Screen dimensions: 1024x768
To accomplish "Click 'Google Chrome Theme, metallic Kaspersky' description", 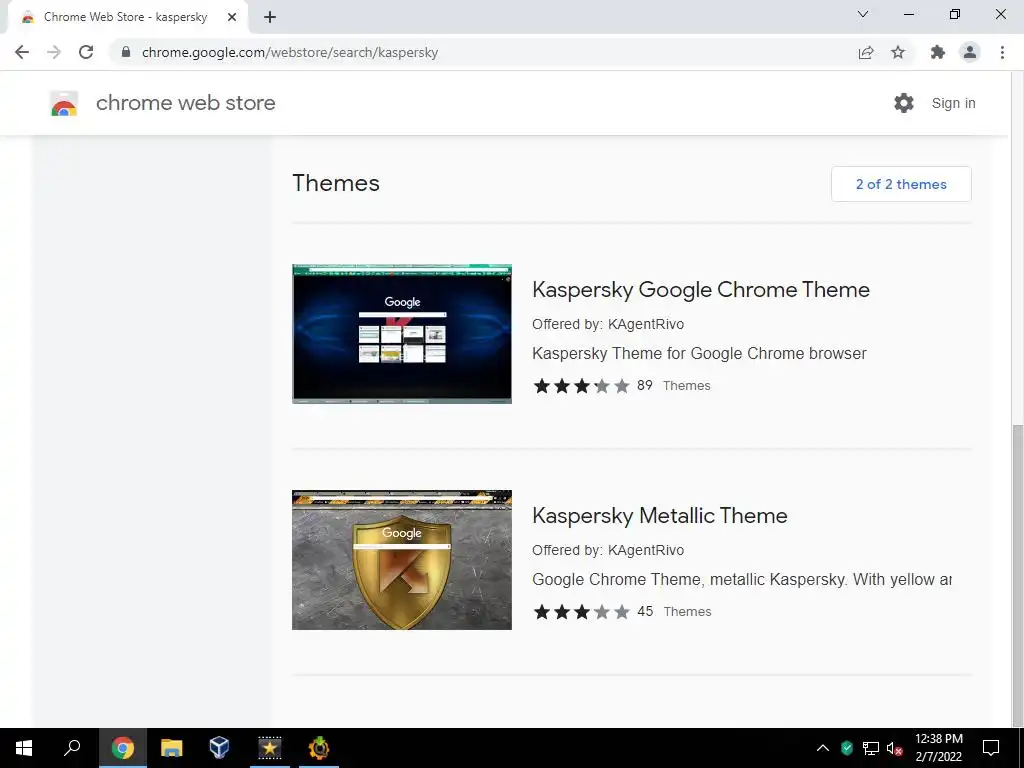I will tap(742, 579).
